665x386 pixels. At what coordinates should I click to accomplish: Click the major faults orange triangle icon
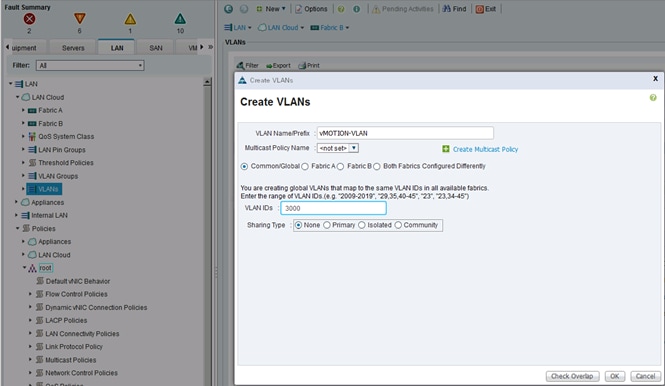(x=80, y=19)
